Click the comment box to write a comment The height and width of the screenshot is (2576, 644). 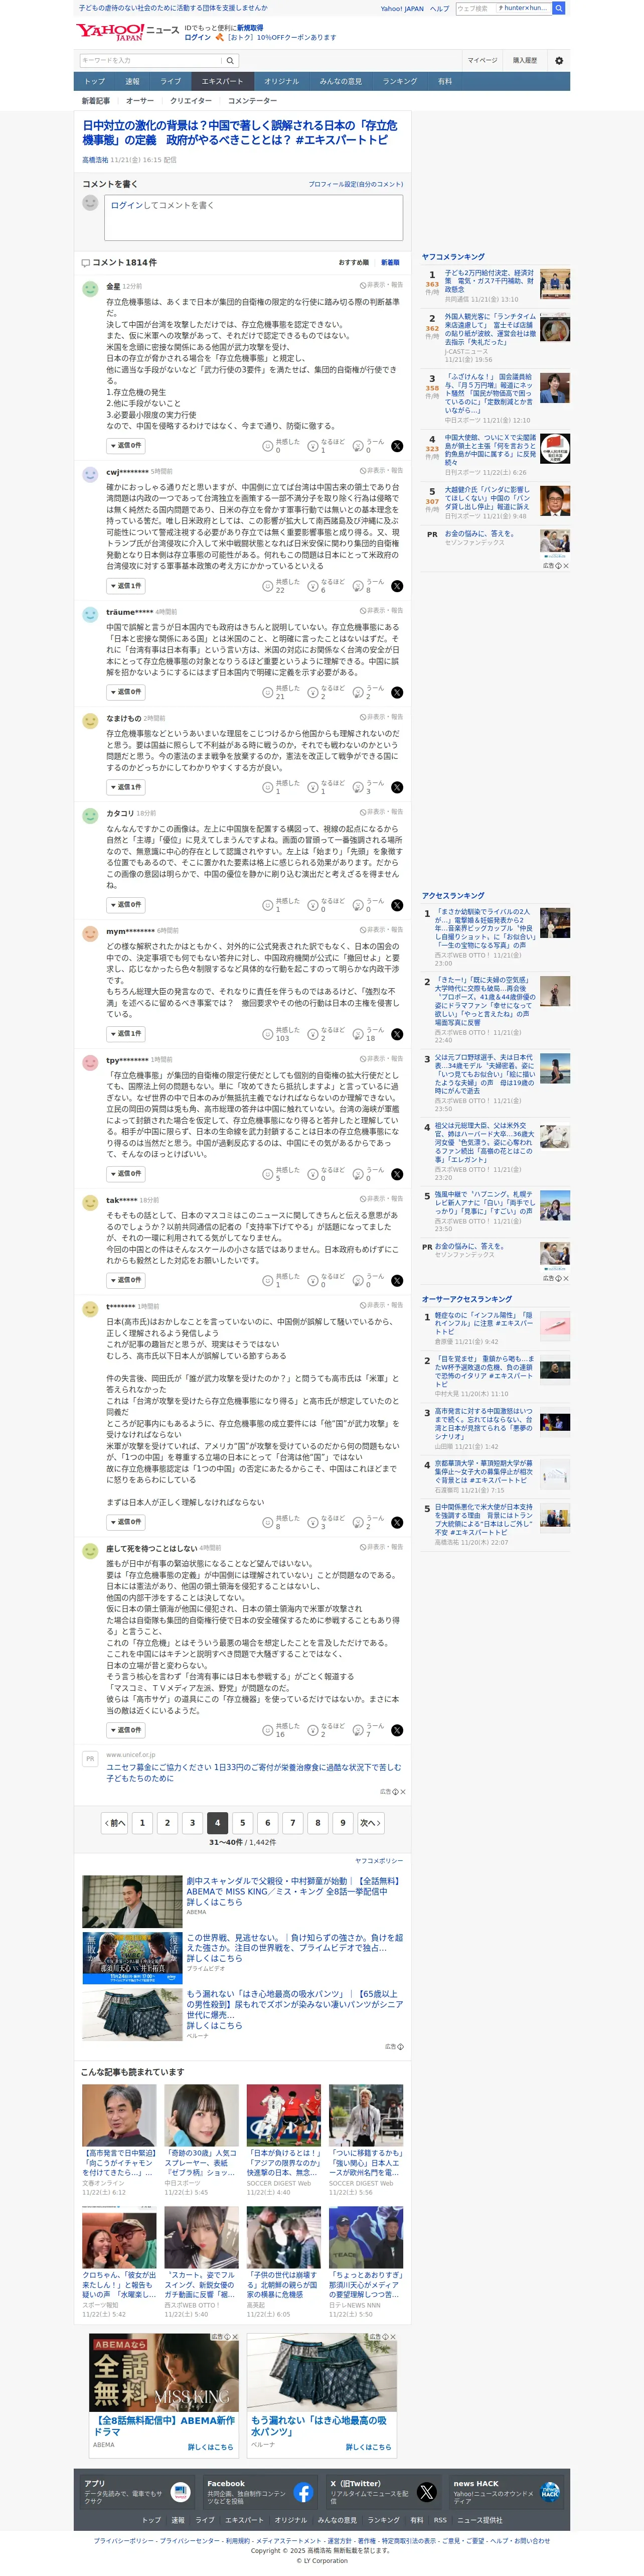coord(253,217)
